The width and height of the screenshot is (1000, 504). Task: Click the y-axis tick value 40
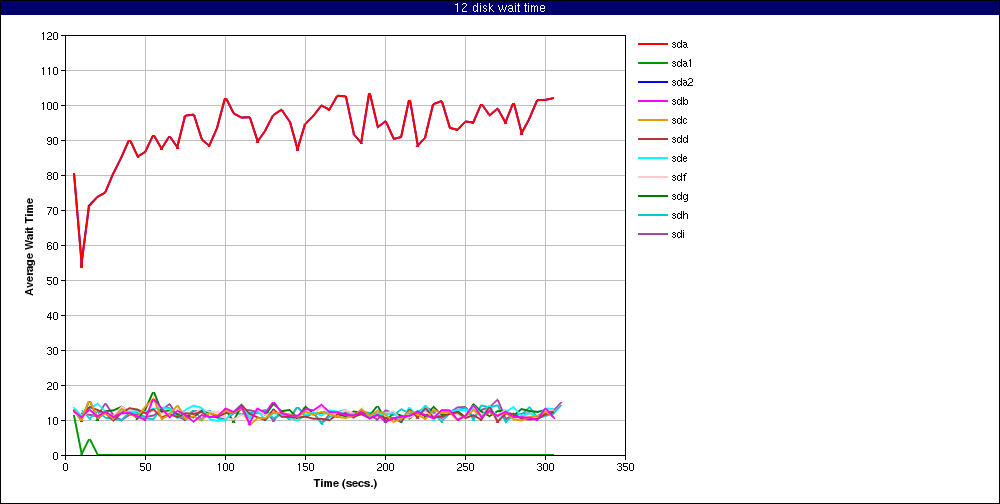pos(54,315)
